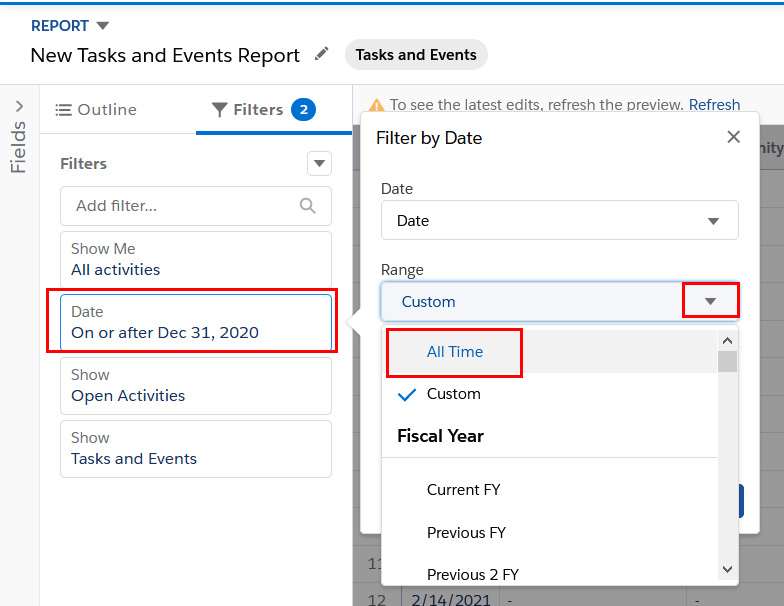The image size is (784, 606).
Task: Choose Current FY from range list
Action: click(x=463, y=490)
